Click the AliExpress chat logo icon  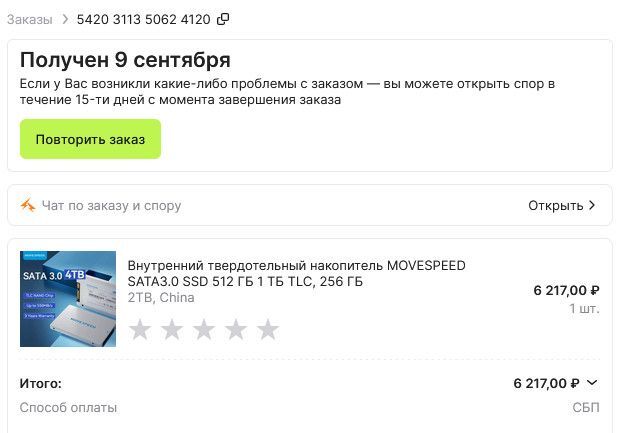click(28, 205)
